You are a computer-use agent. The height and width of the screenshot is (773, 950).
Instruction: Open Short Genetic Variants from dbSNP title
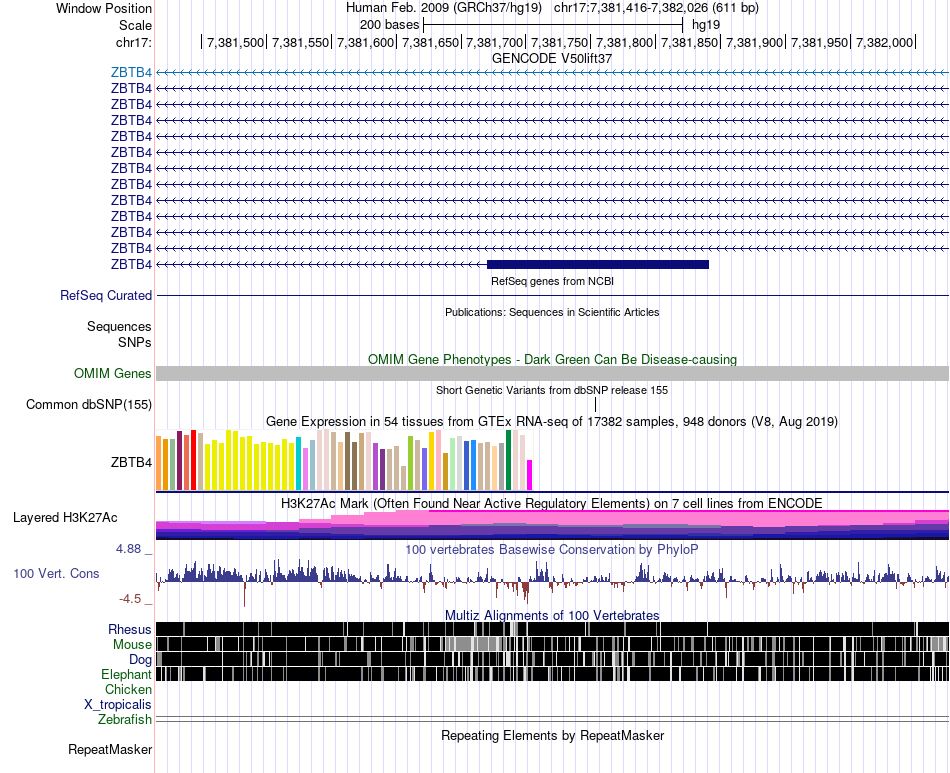click(x=552, y=390)
